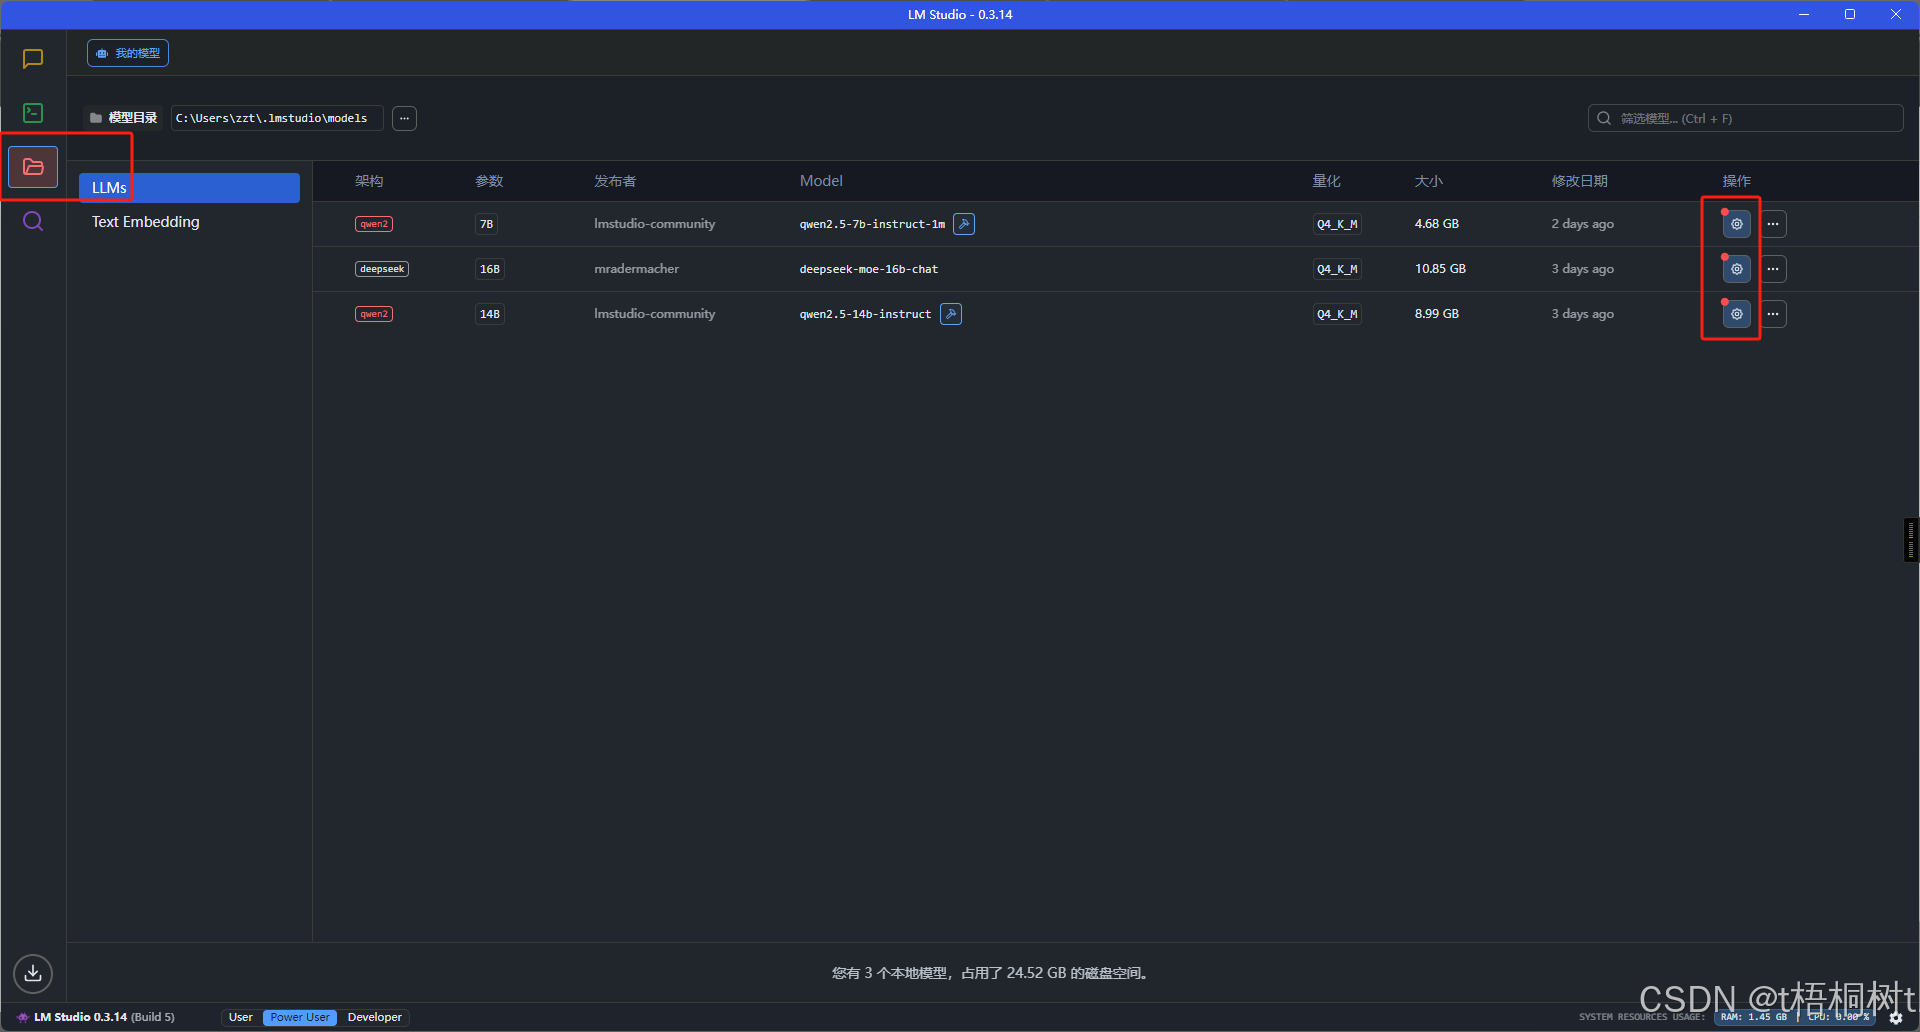Viewport: 1920px width, 1032px height.
Task: Open the Chat view from the sidebar
Action: [33, 59]
